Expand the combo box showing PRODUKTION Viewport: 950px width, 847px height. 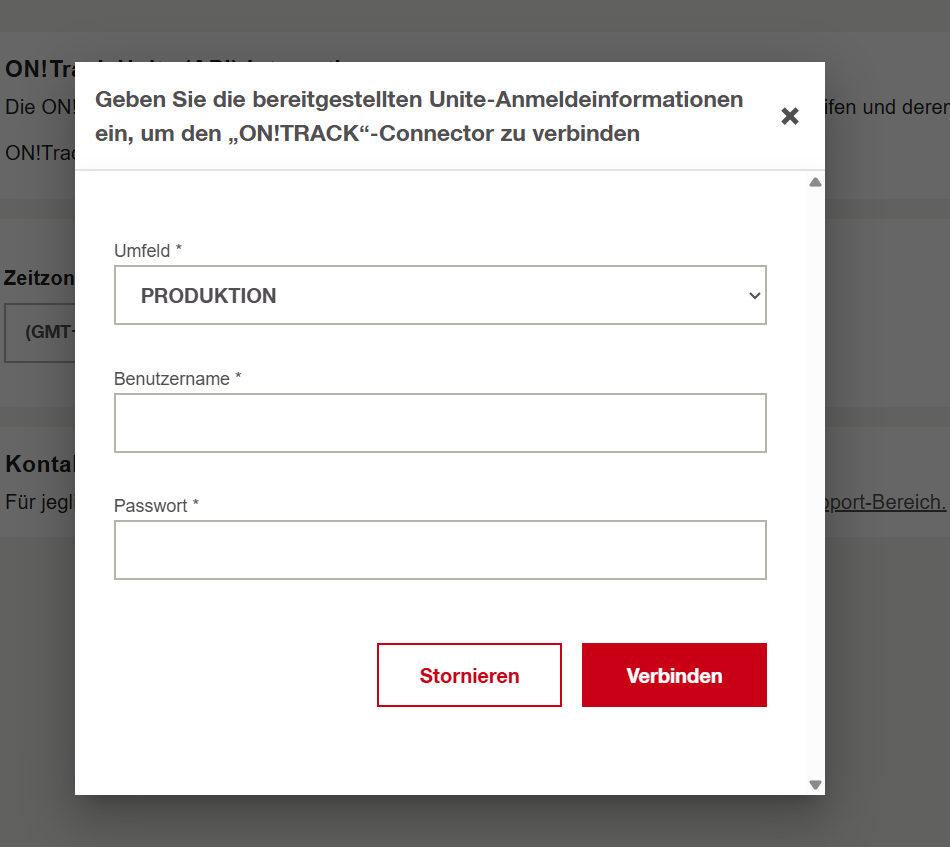coord(440,296)
